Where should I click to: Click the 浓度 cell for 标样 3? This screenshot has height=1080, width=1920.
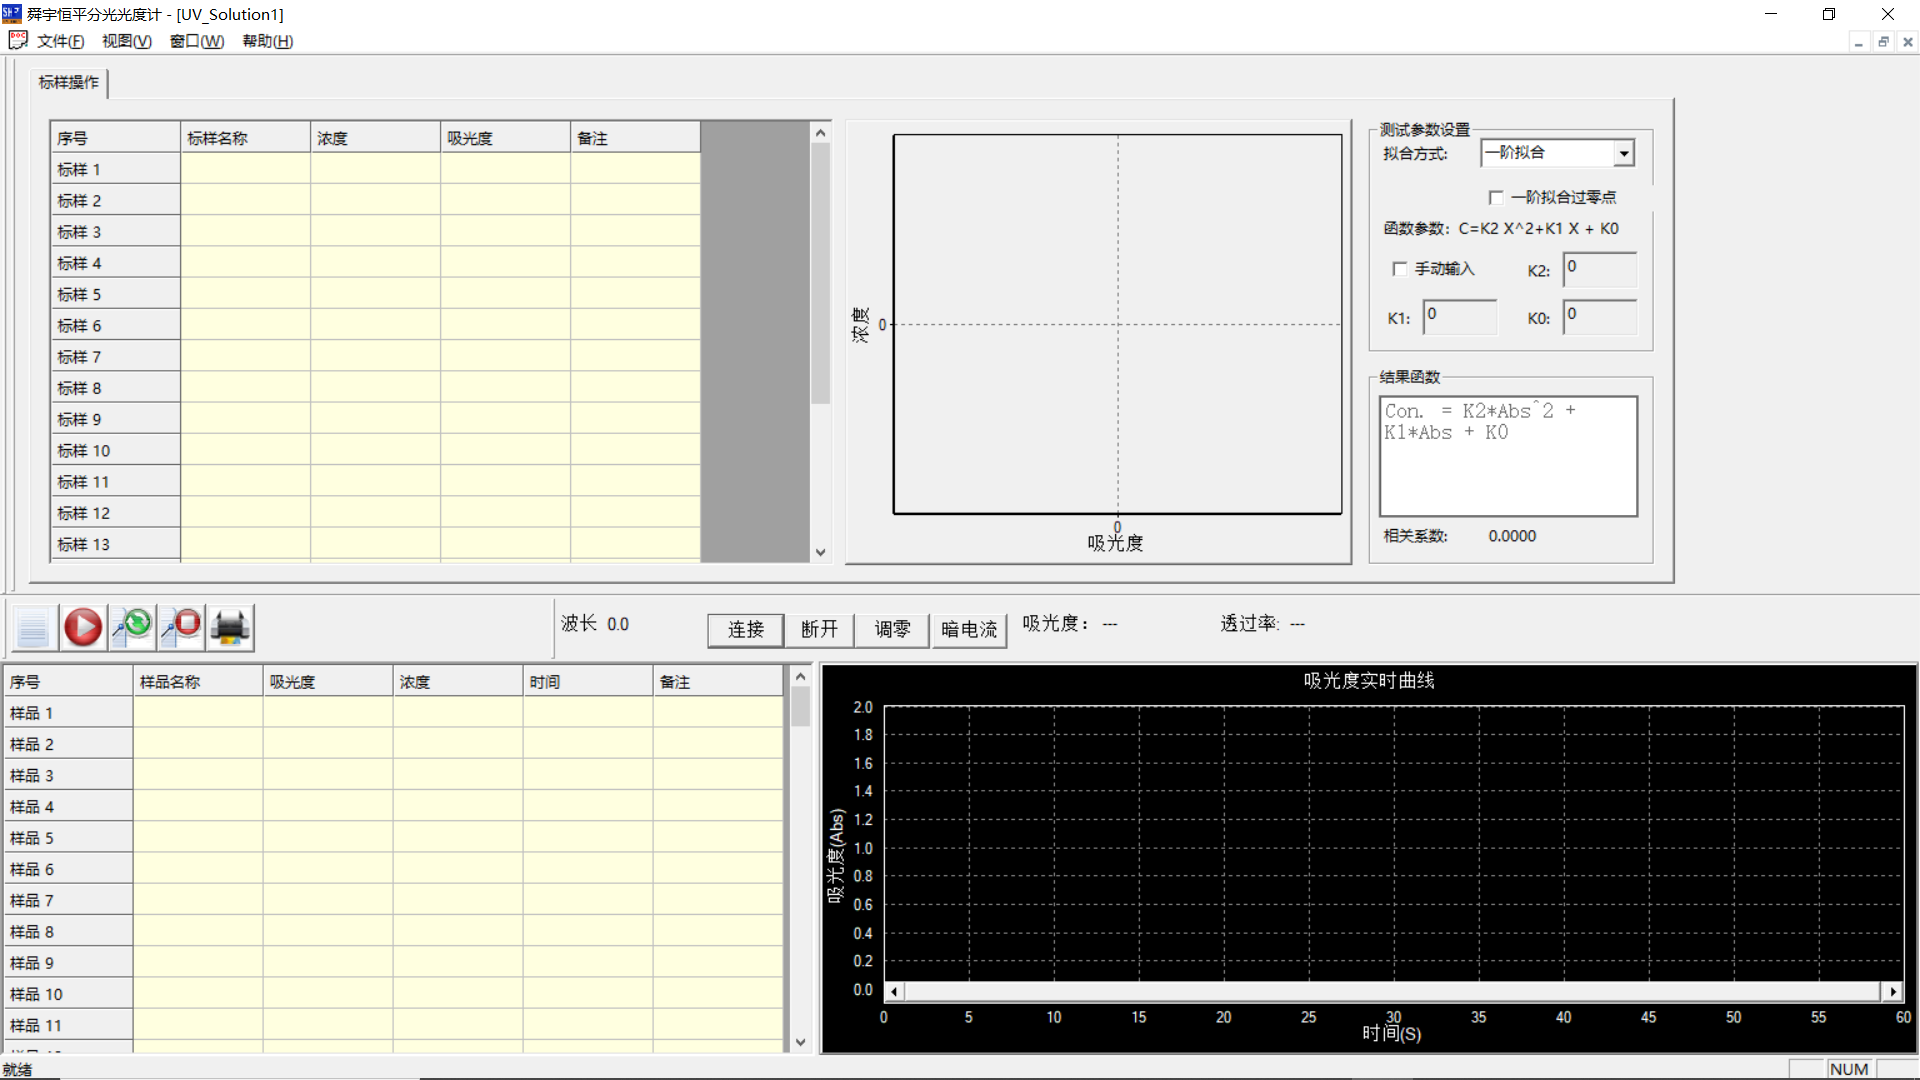coord(375,231)
